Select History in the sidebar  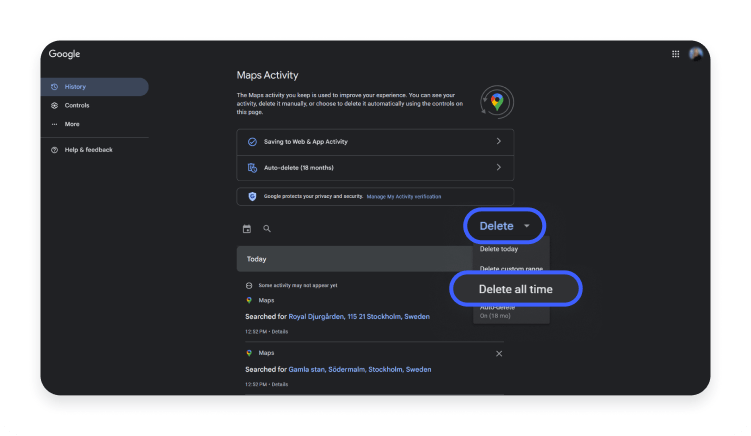(95, 87)
